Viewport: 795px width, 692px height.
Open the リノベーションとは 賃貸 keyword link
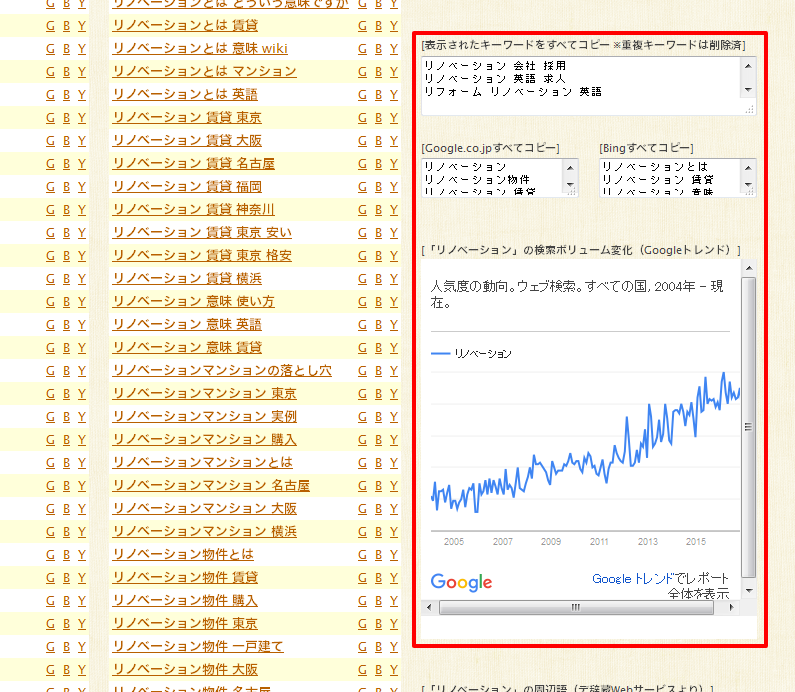(x=185, y=25)
